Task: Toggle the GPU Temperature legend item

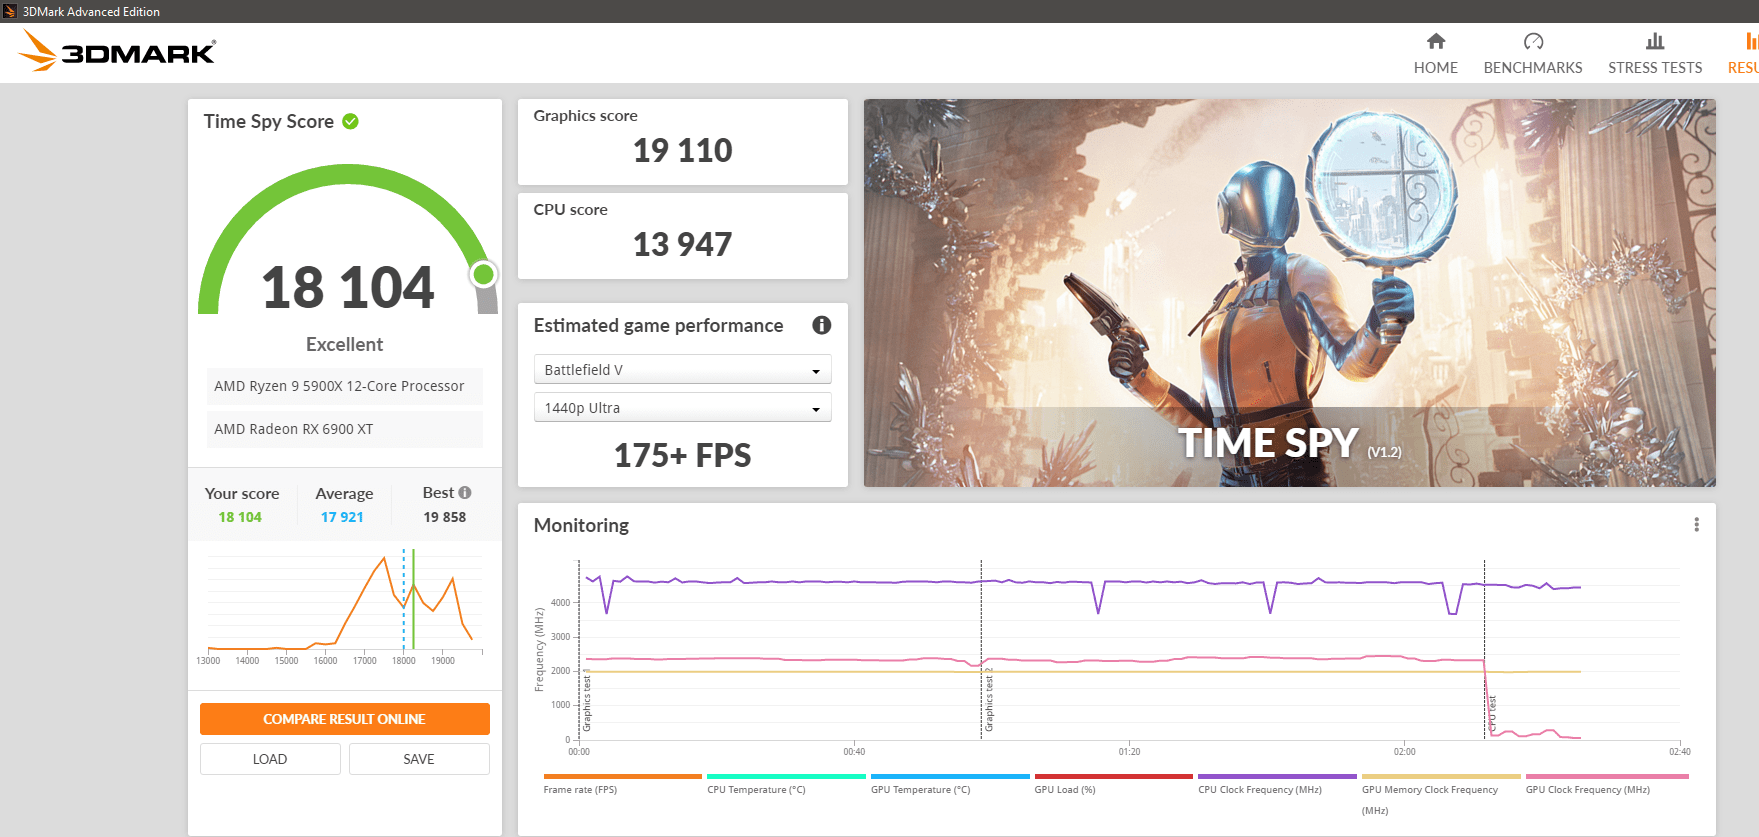Action: pos(950,783)
